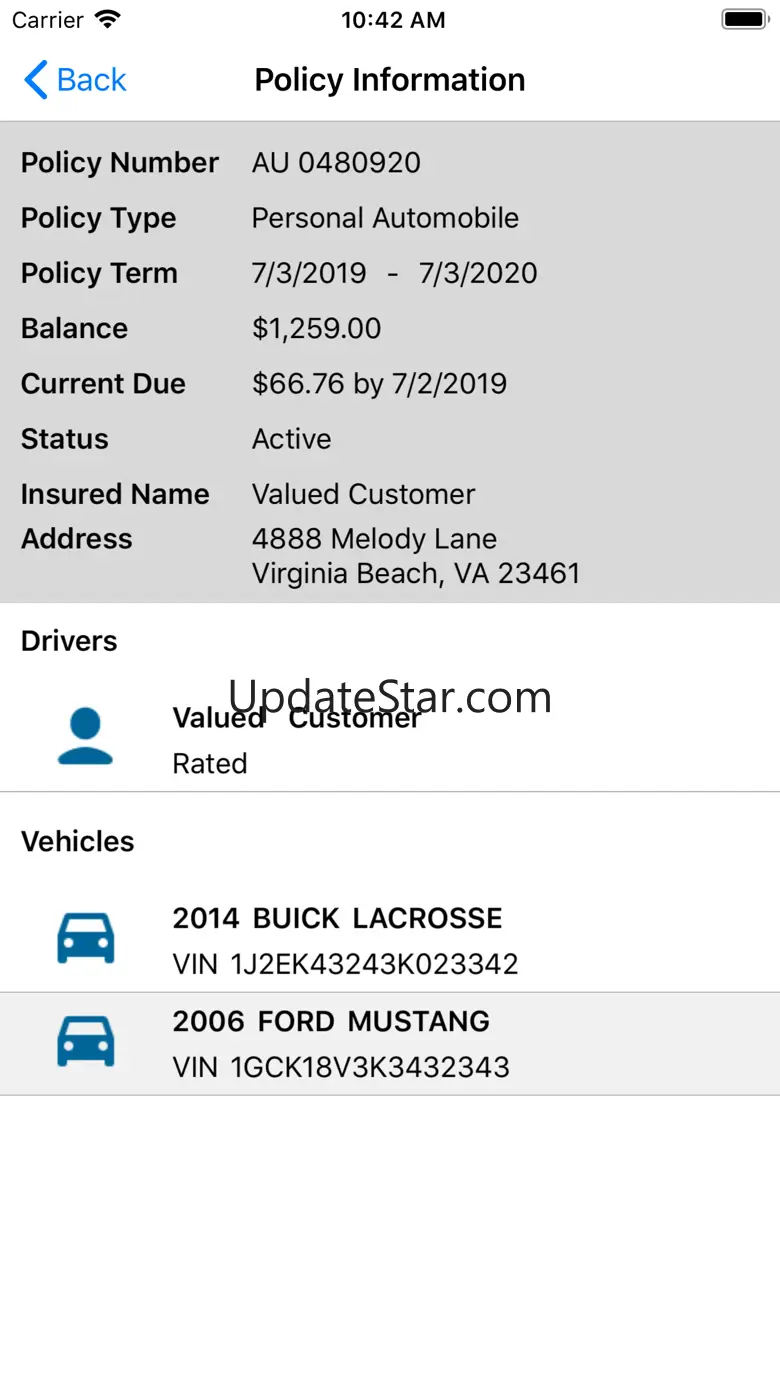Tap the Active status value

click(x=291, y=439)
